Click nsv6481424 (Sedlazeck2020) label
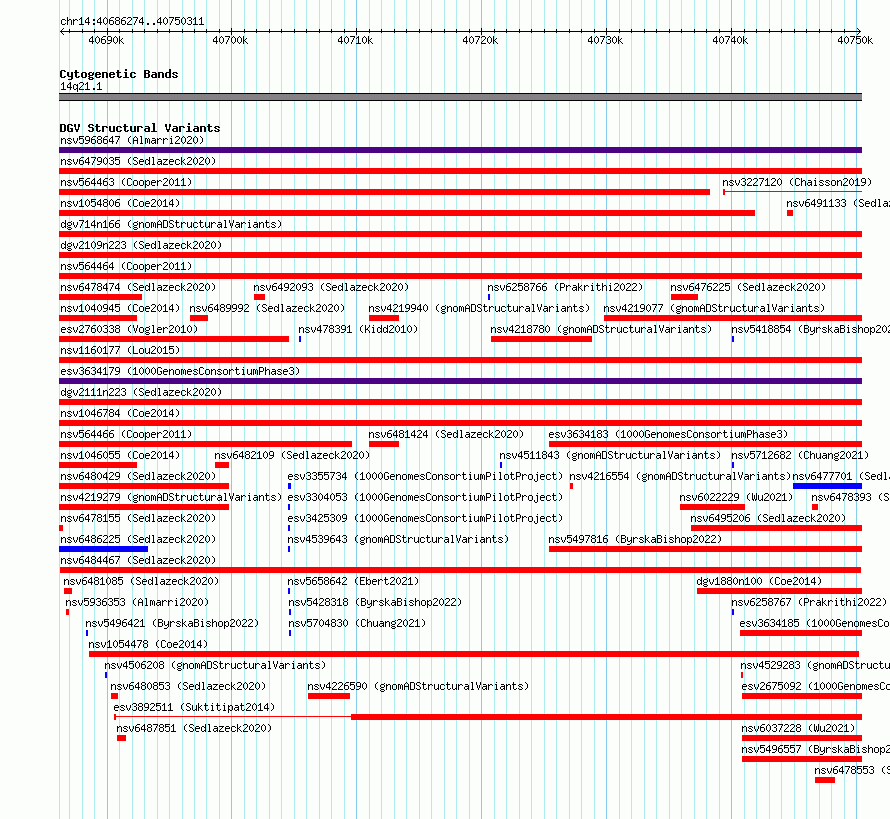Viewport: 890px width, 819px height. point(446,434)
